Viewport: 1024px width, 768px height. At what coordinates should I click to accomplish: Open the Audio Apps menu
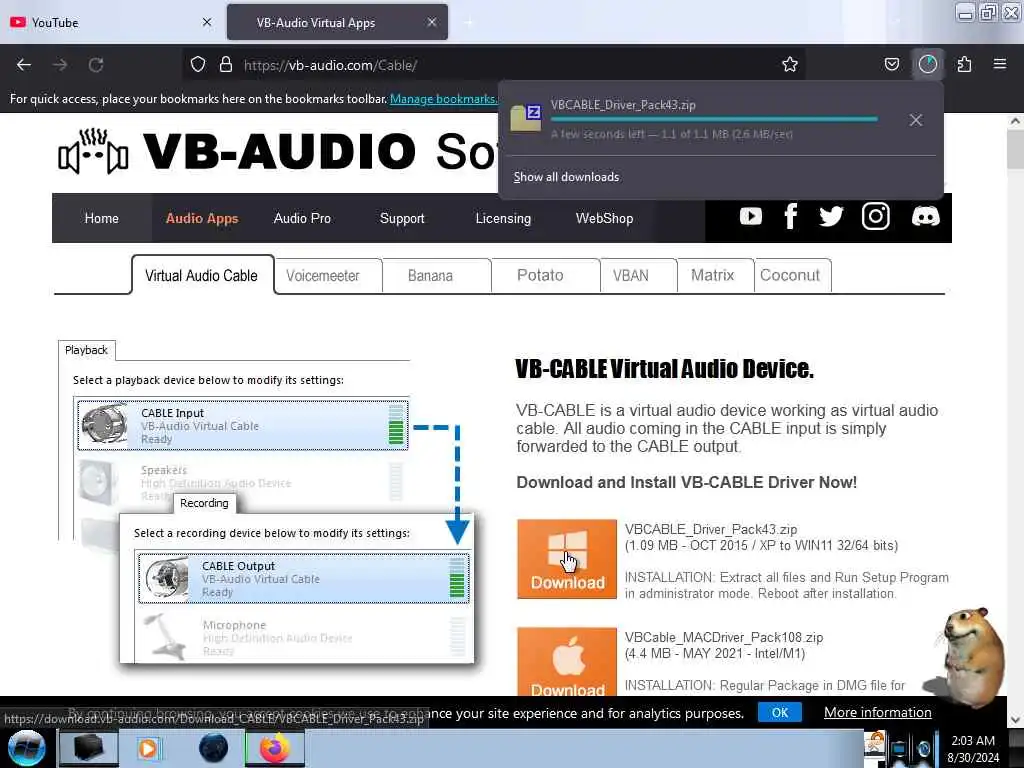pyautogui.click(x=202, y=218)
